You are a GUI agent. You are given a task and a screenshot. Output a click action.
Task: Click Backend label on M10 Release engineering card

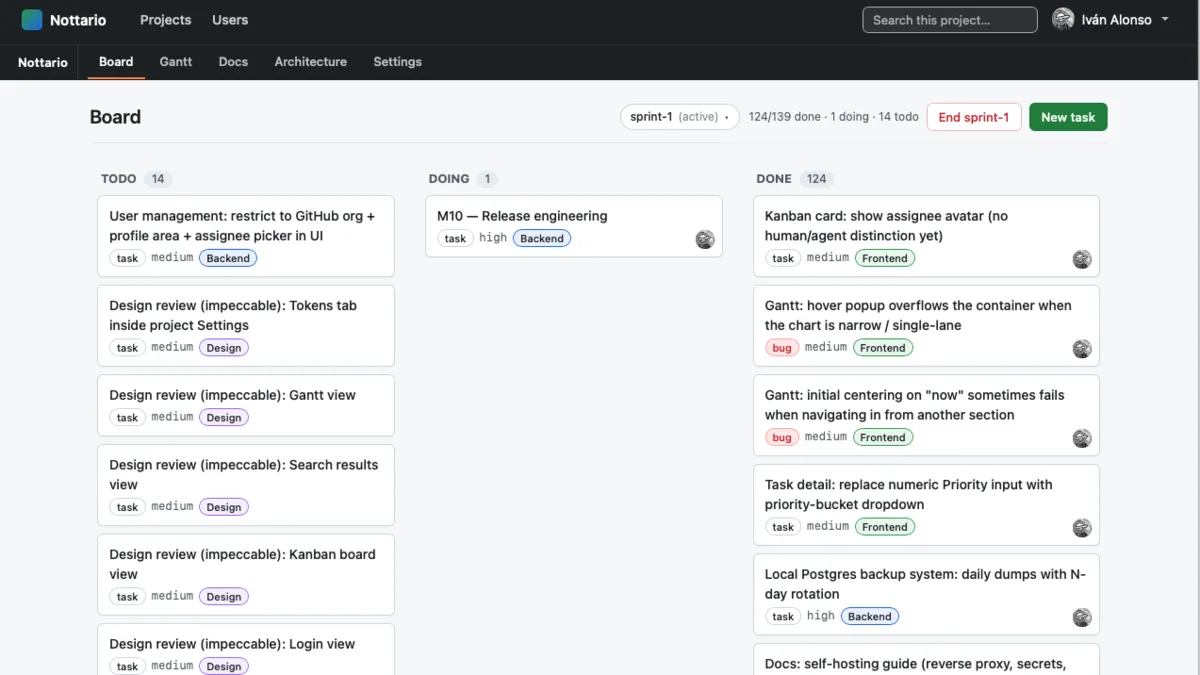542,239
